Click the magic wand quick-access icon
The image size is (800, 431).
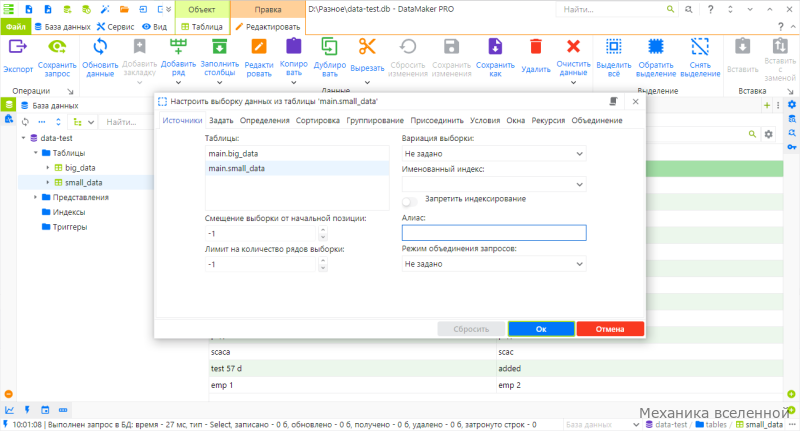click(105, 9)
